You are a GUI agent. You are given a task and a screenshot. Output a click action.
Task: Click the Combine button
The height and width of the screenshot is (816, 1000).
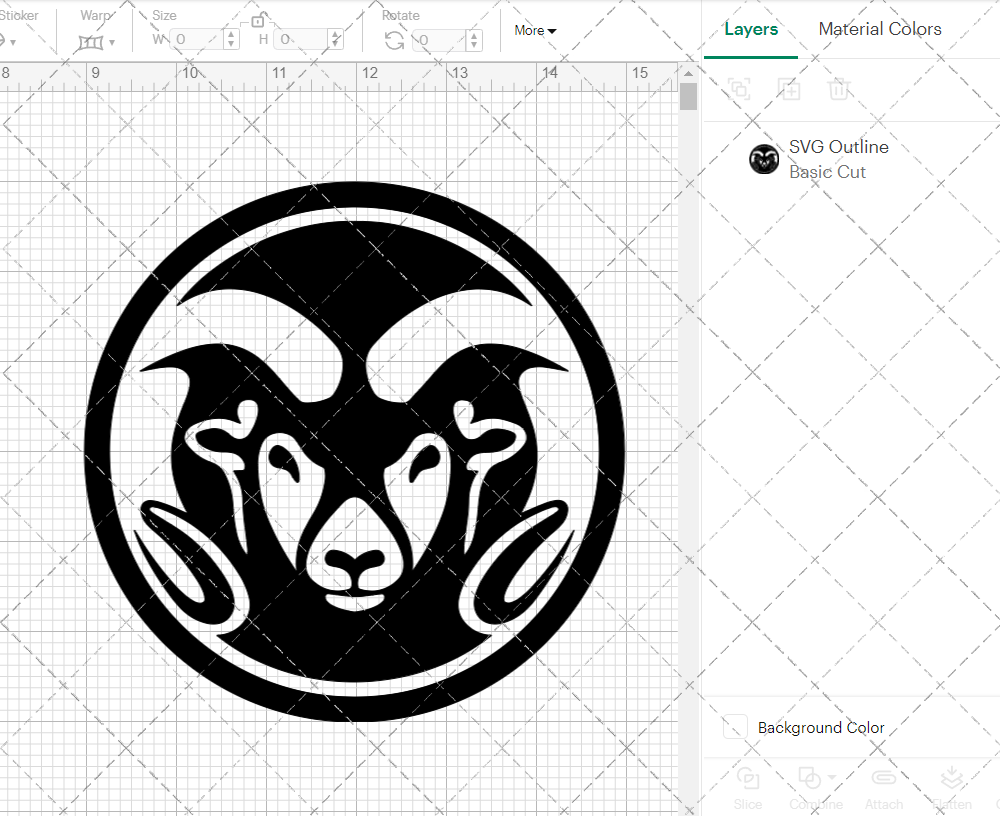coord(816,789)
